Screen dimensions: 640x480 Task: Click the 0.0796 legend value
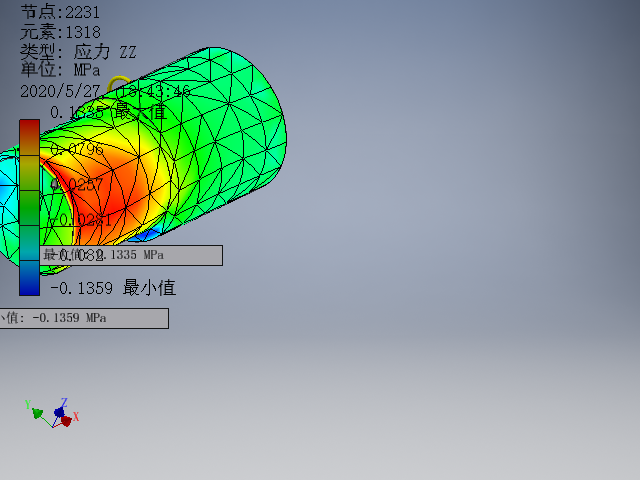tap(77, 149)
